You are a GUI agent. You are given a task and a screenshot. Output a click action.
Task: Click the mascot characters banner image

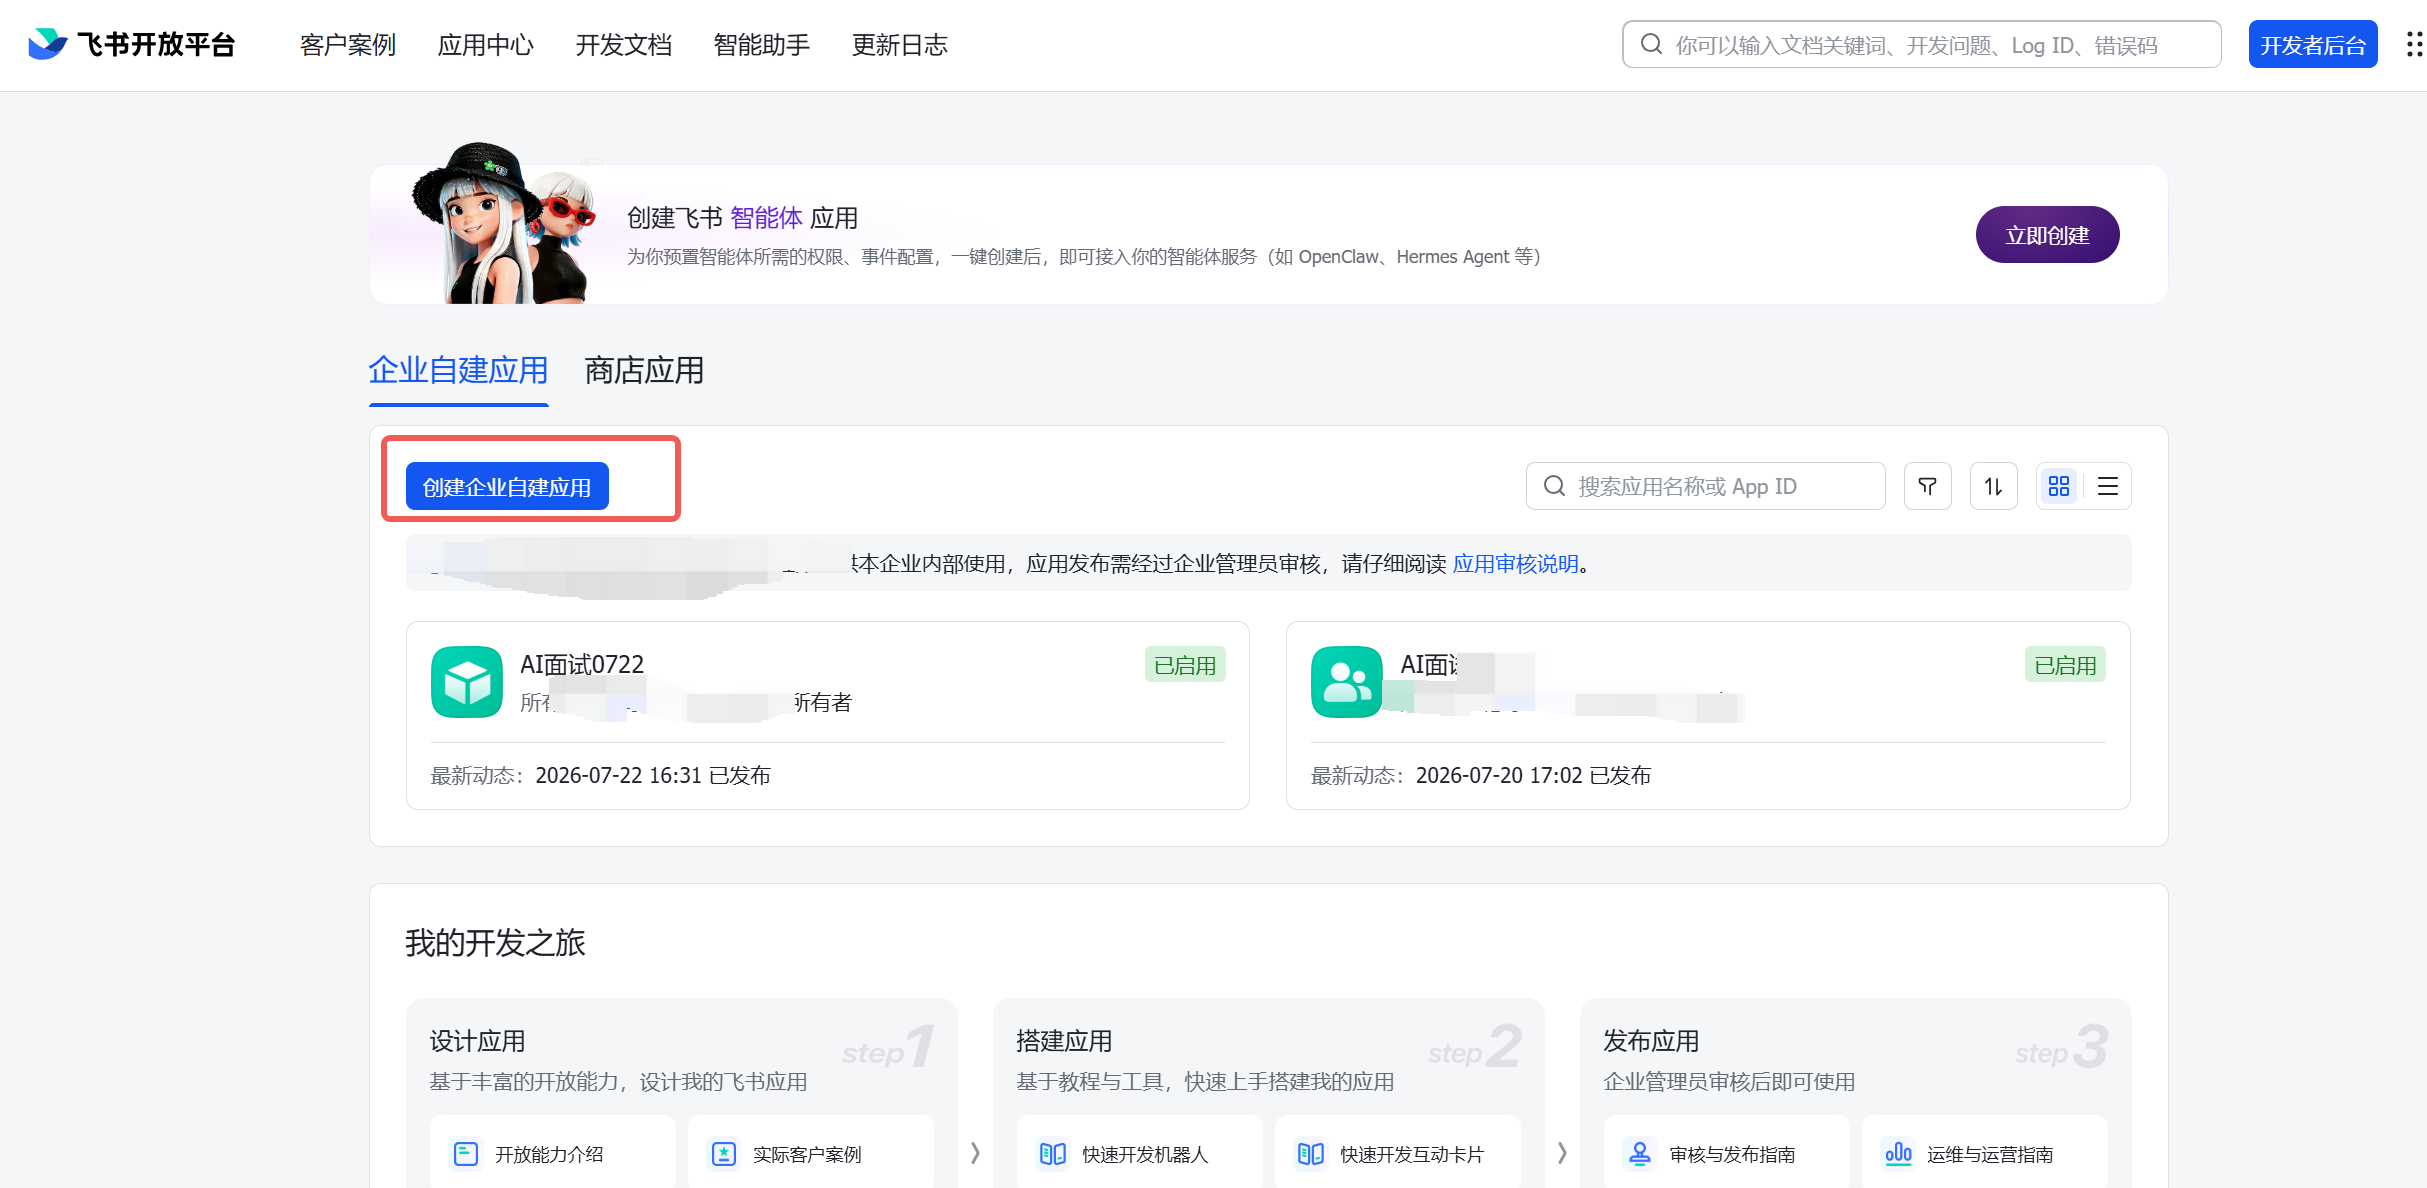[503, 223]
